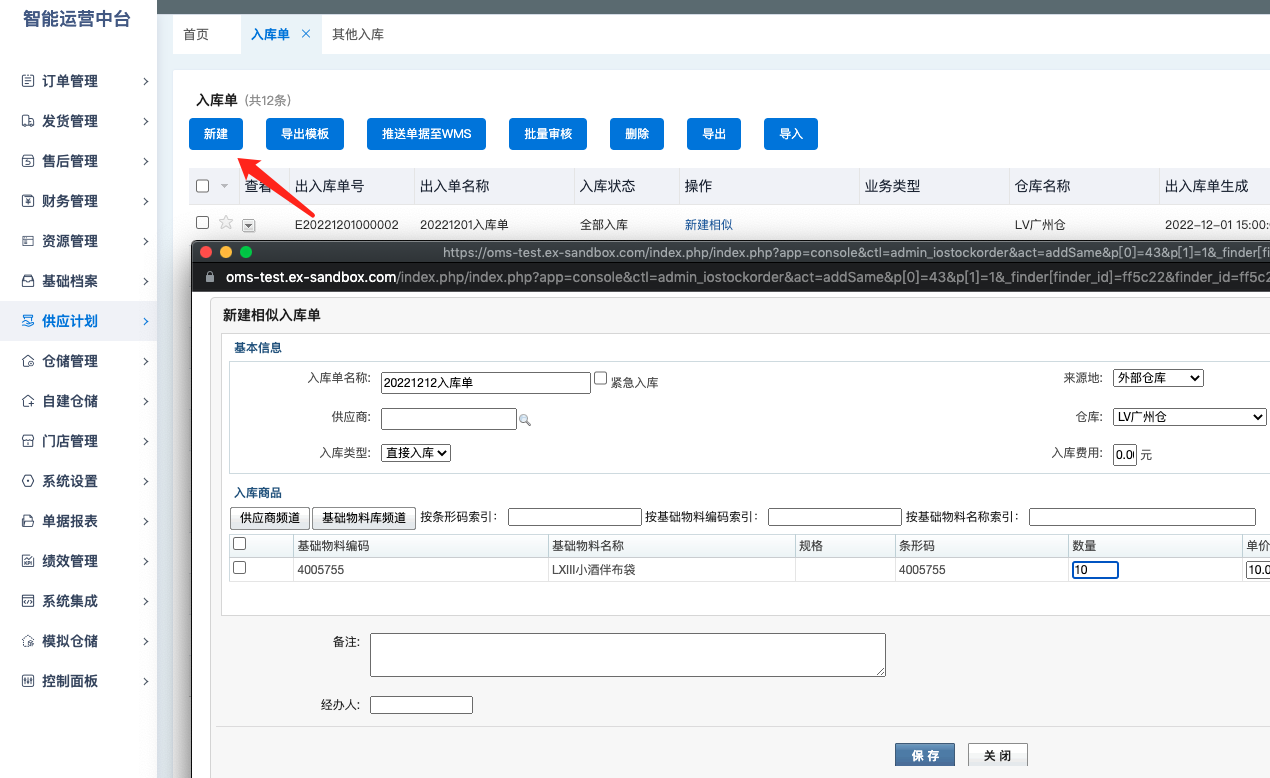1270x778 pixels.
Task: Tick the select-all checkbox in 入库单 list header
Action: pos(203,186)
